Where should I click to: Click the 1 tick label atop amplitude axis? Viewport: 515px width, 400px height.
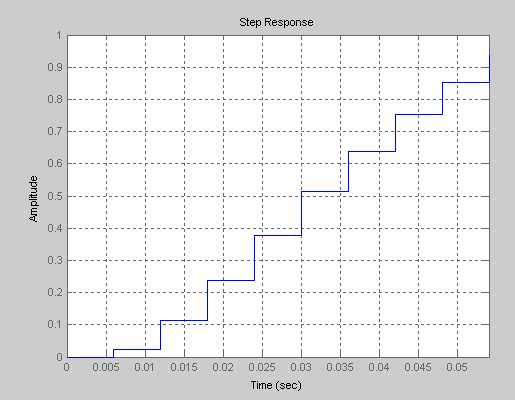click(59, 35)
